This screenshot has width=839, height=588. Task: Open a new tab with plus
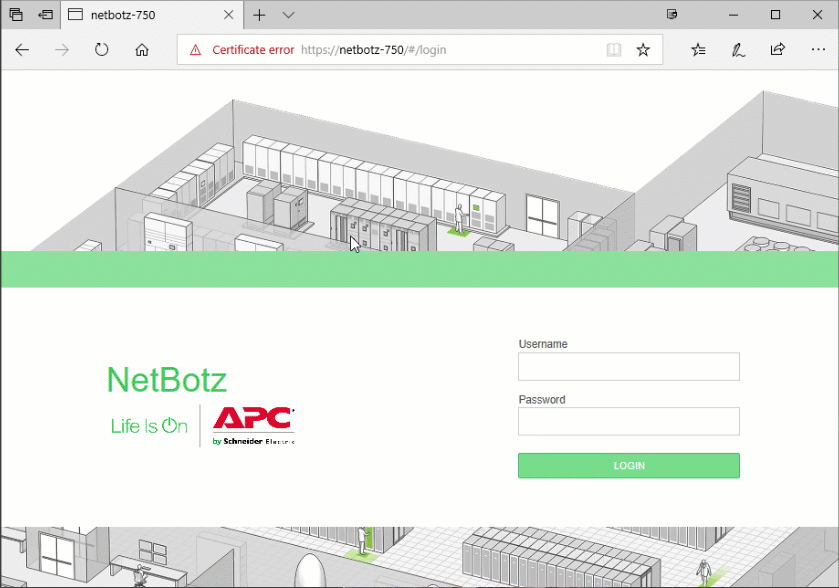coord(259,15)
